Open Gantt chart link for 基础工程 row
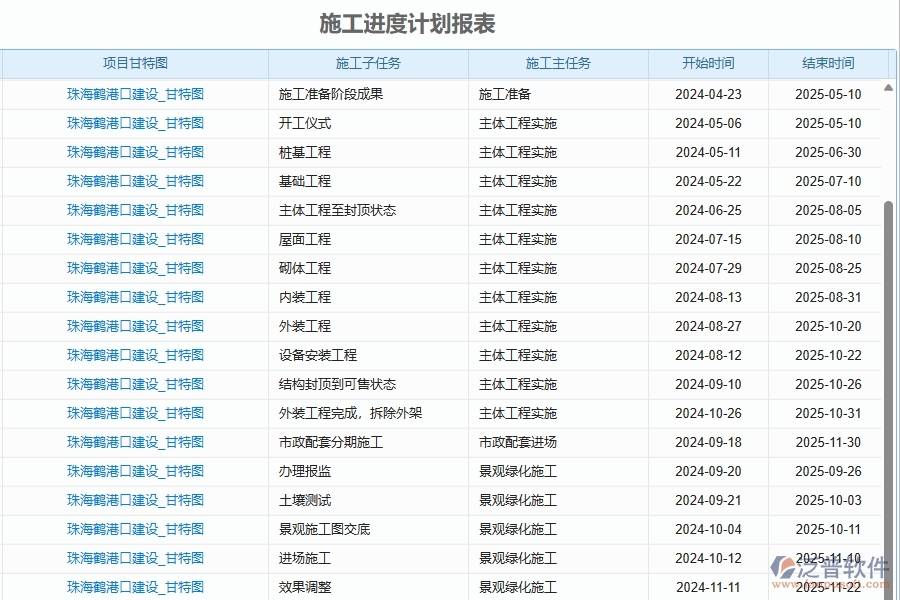Screen dimensions: 900x600 tap(133, 181)
